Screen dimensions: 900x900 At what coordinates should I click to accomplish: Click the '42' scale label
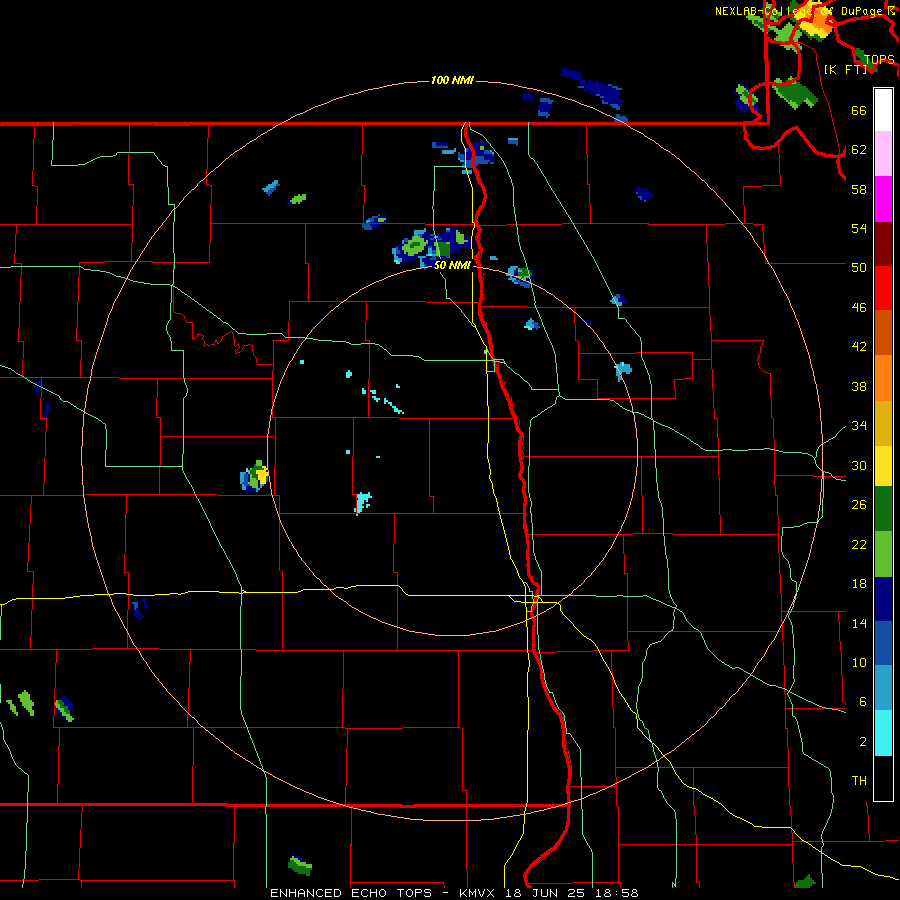859,347
